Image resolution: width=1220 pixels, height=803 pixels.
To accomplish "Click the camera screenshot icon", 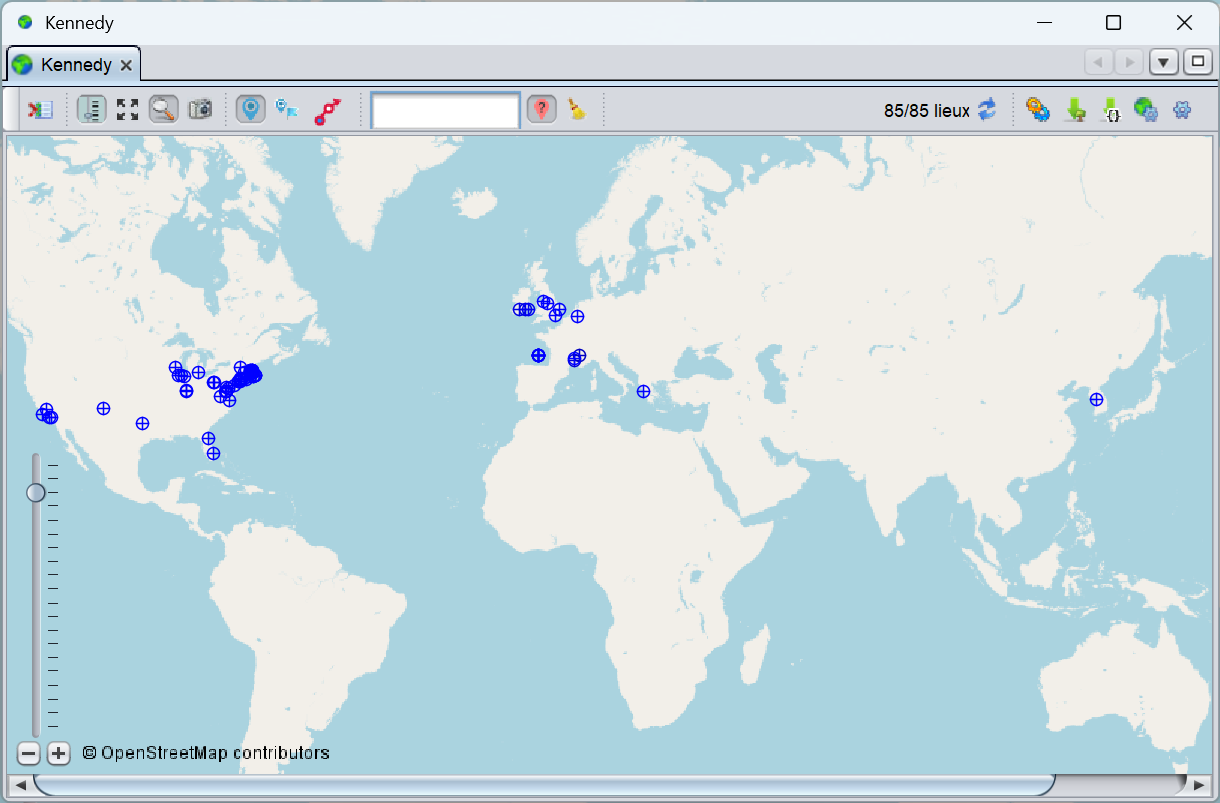I will 200,110.
